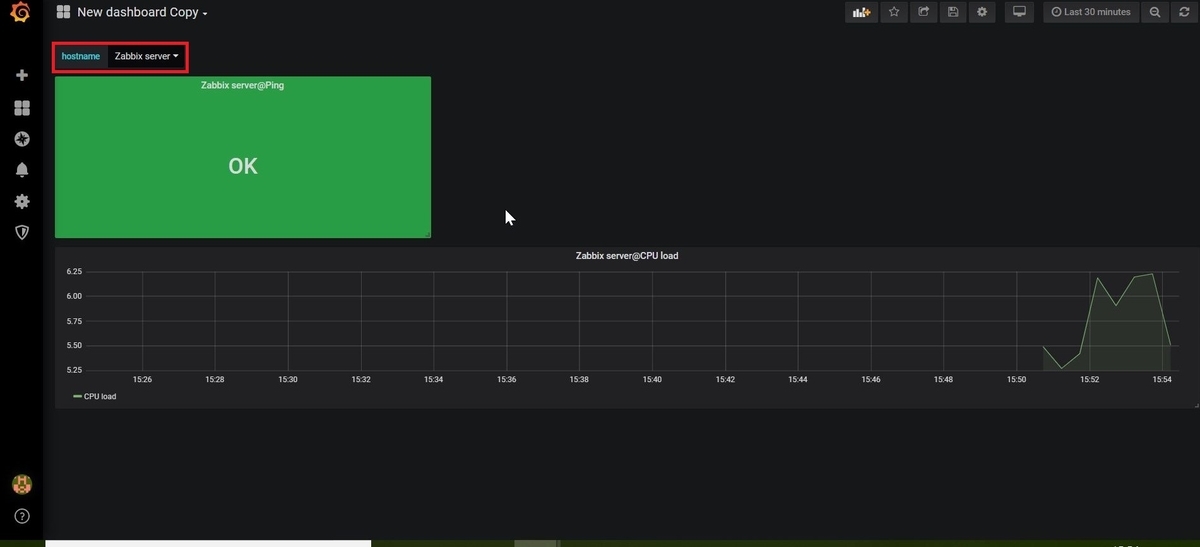The width and height of the screenshot is (1200, 547).
Task: Open dashboard settings gear in top bar
Action: point(982,12)
